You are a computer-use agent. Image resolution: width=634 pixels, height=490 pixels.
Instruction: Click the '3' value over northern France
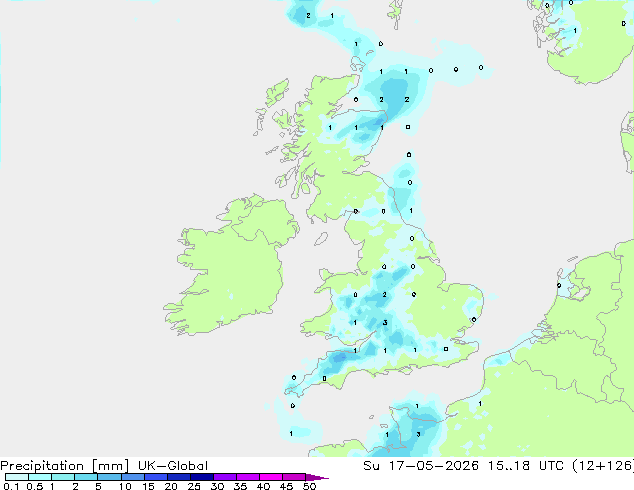click(418, 434)
